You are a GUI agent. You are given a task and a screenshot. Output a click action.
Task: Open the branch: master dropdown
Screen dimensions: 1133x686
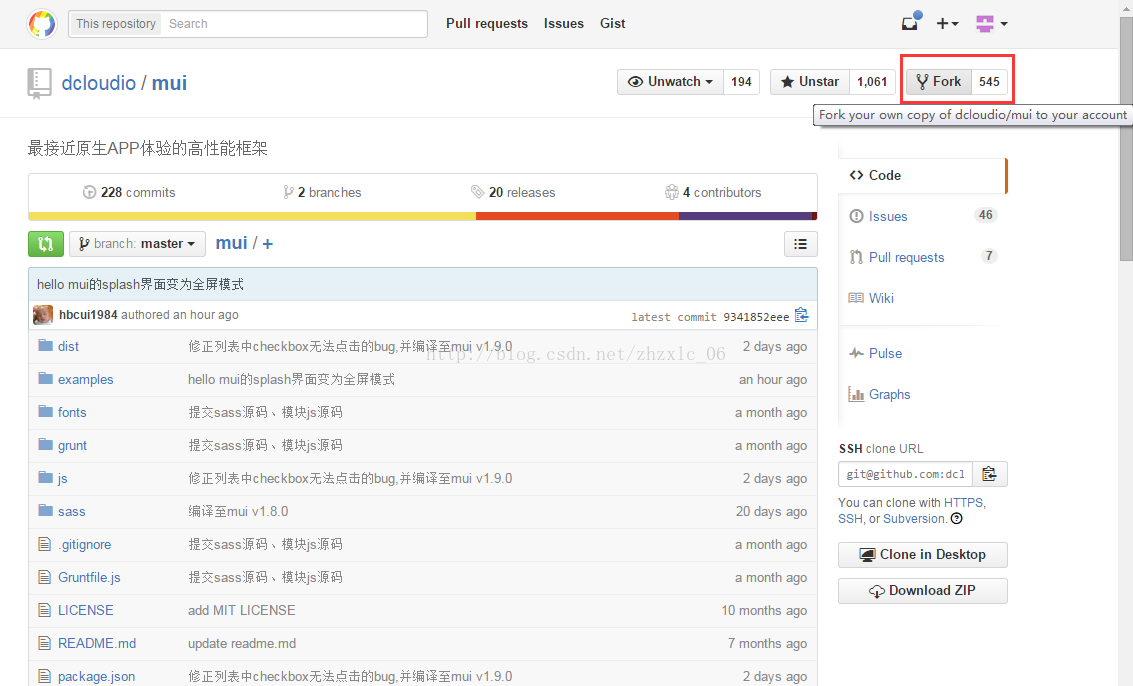[137, 244]
